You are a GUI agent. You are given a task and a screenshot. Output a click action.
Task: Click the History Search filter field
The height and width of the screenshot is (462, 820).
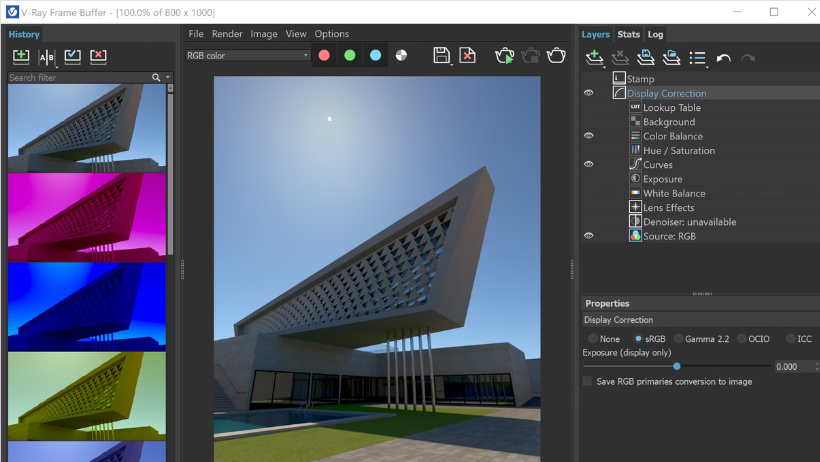pos(78,77)
